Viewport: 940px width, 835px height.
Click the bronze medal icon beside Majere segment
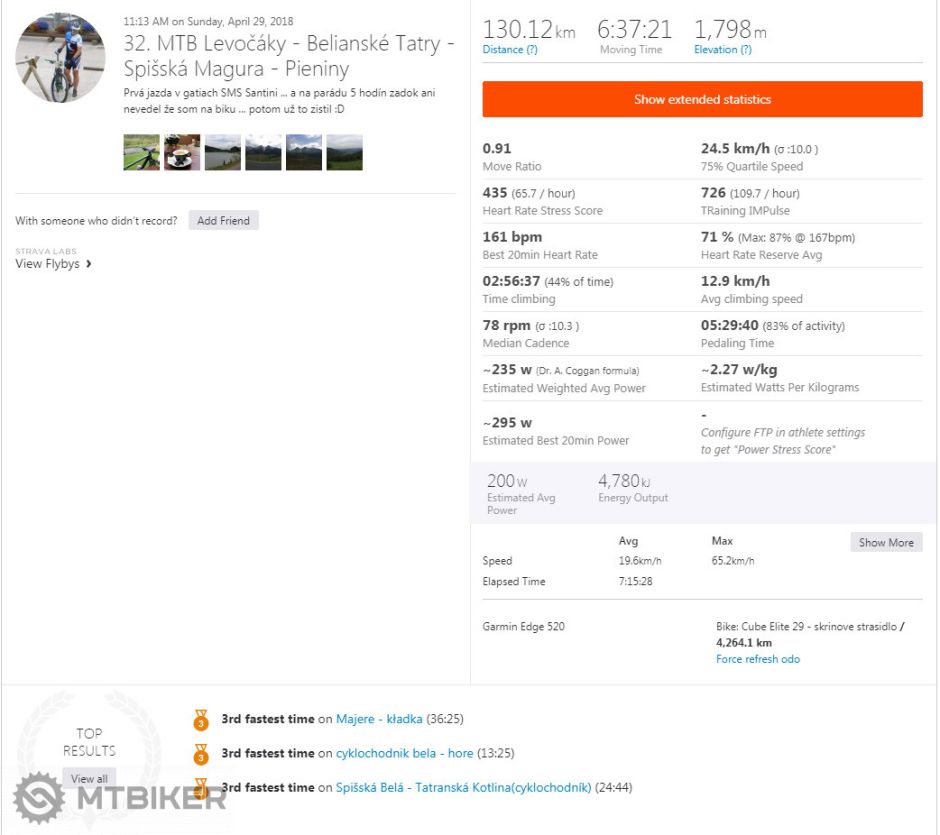[x=201, y=719]
